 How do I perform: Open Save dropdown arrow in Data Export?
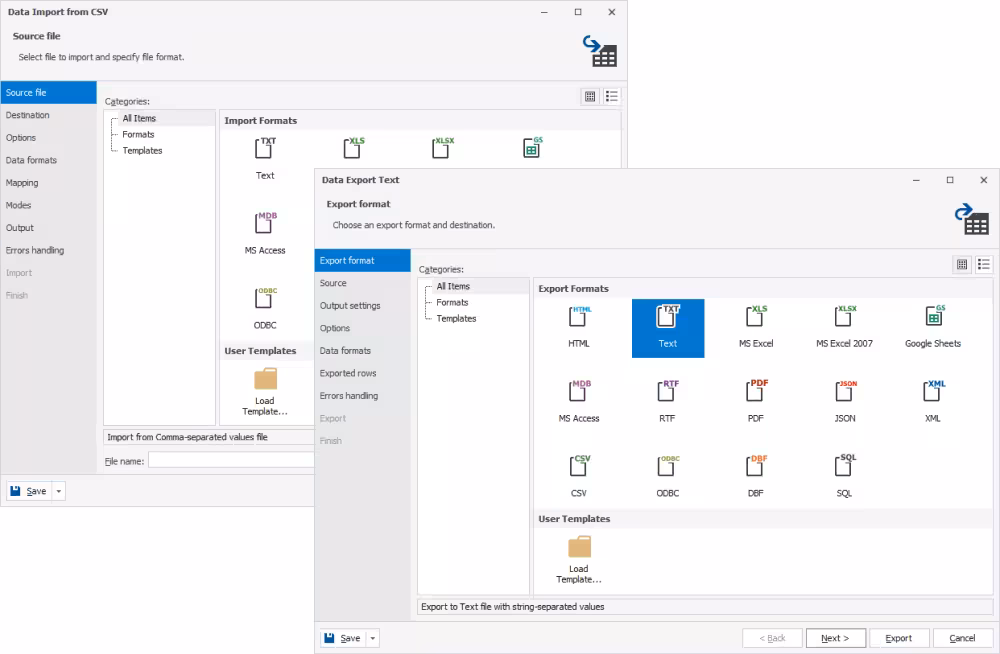(x=373, y=638)
